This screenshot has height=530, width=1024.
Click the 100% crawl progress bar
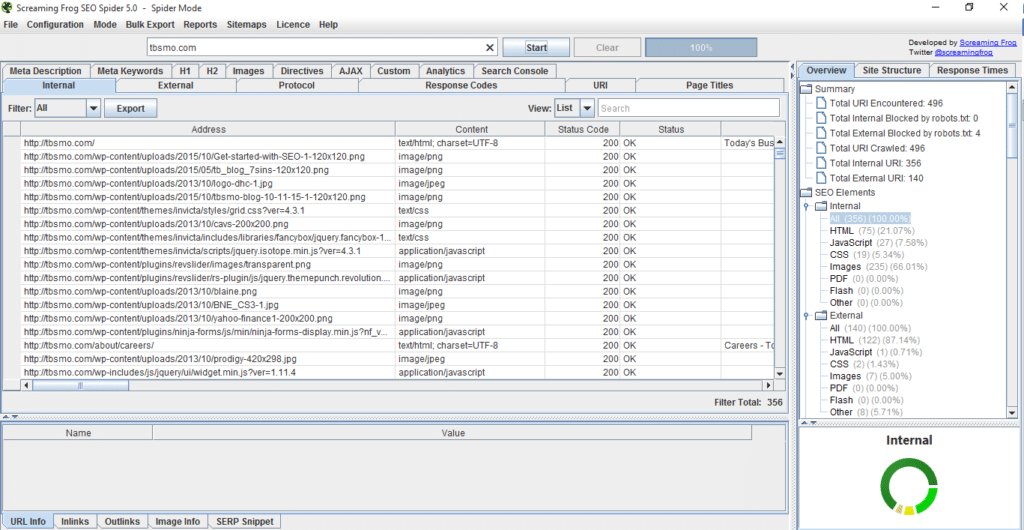[701, 48]
